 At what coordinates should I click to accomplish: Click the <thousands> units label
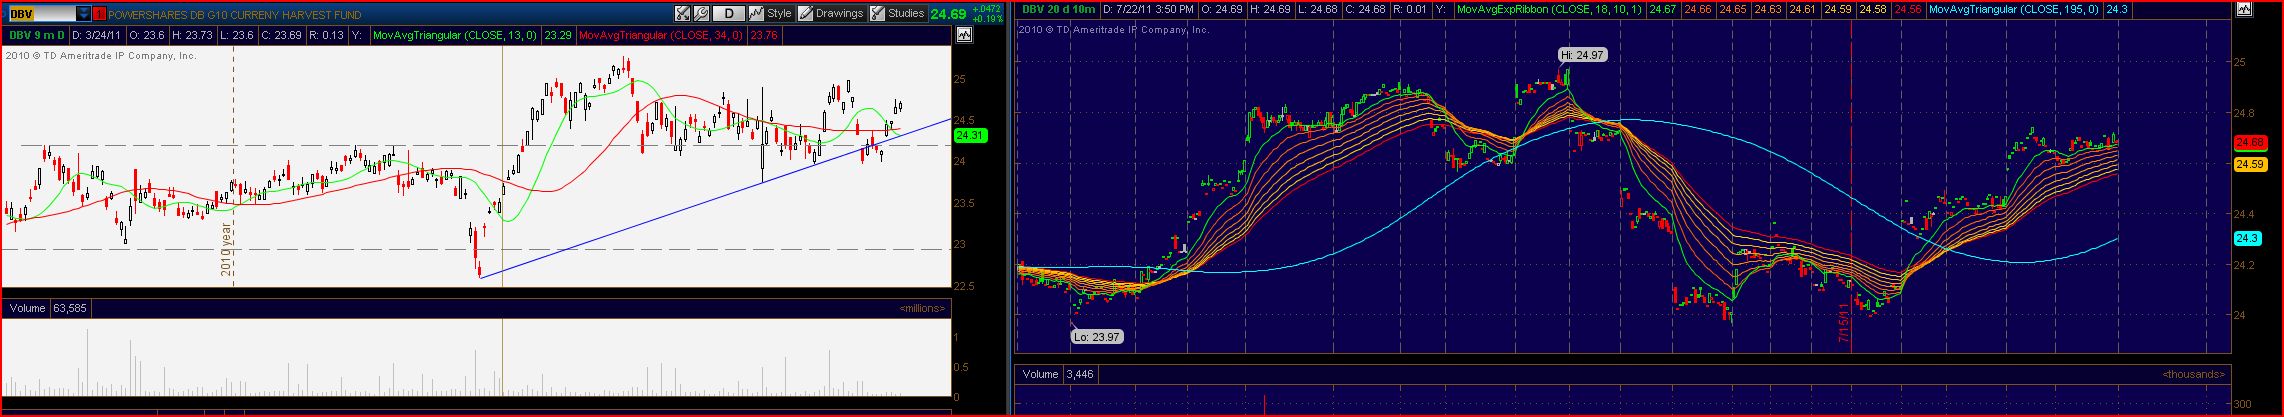(x=2193, y=374)
